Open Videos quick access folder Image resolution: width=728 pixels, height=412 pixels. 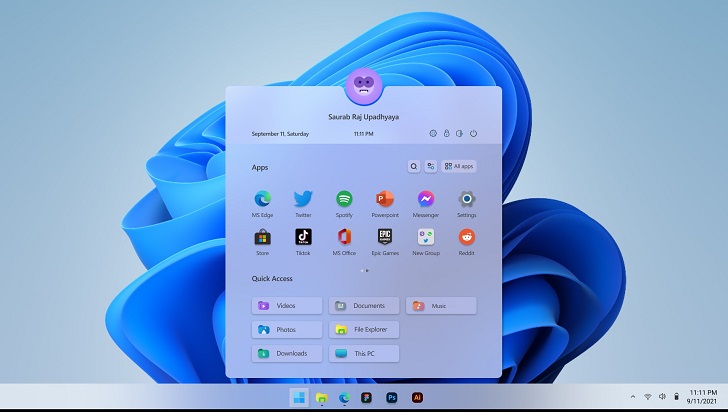coord(287,306)
